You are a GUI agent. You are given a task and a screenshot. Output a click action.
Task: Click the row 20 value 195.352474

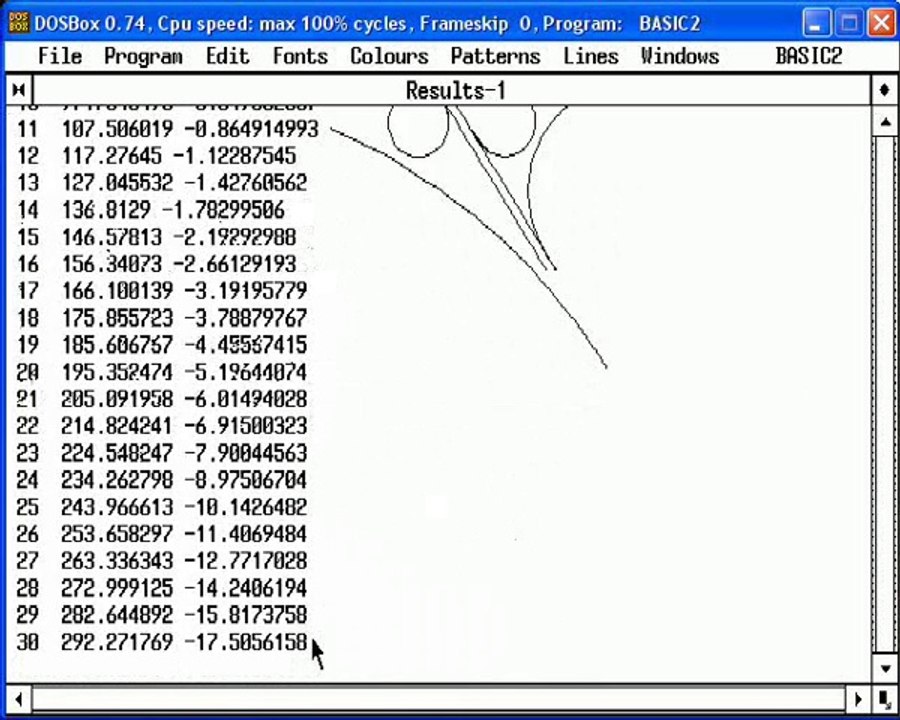117,372
